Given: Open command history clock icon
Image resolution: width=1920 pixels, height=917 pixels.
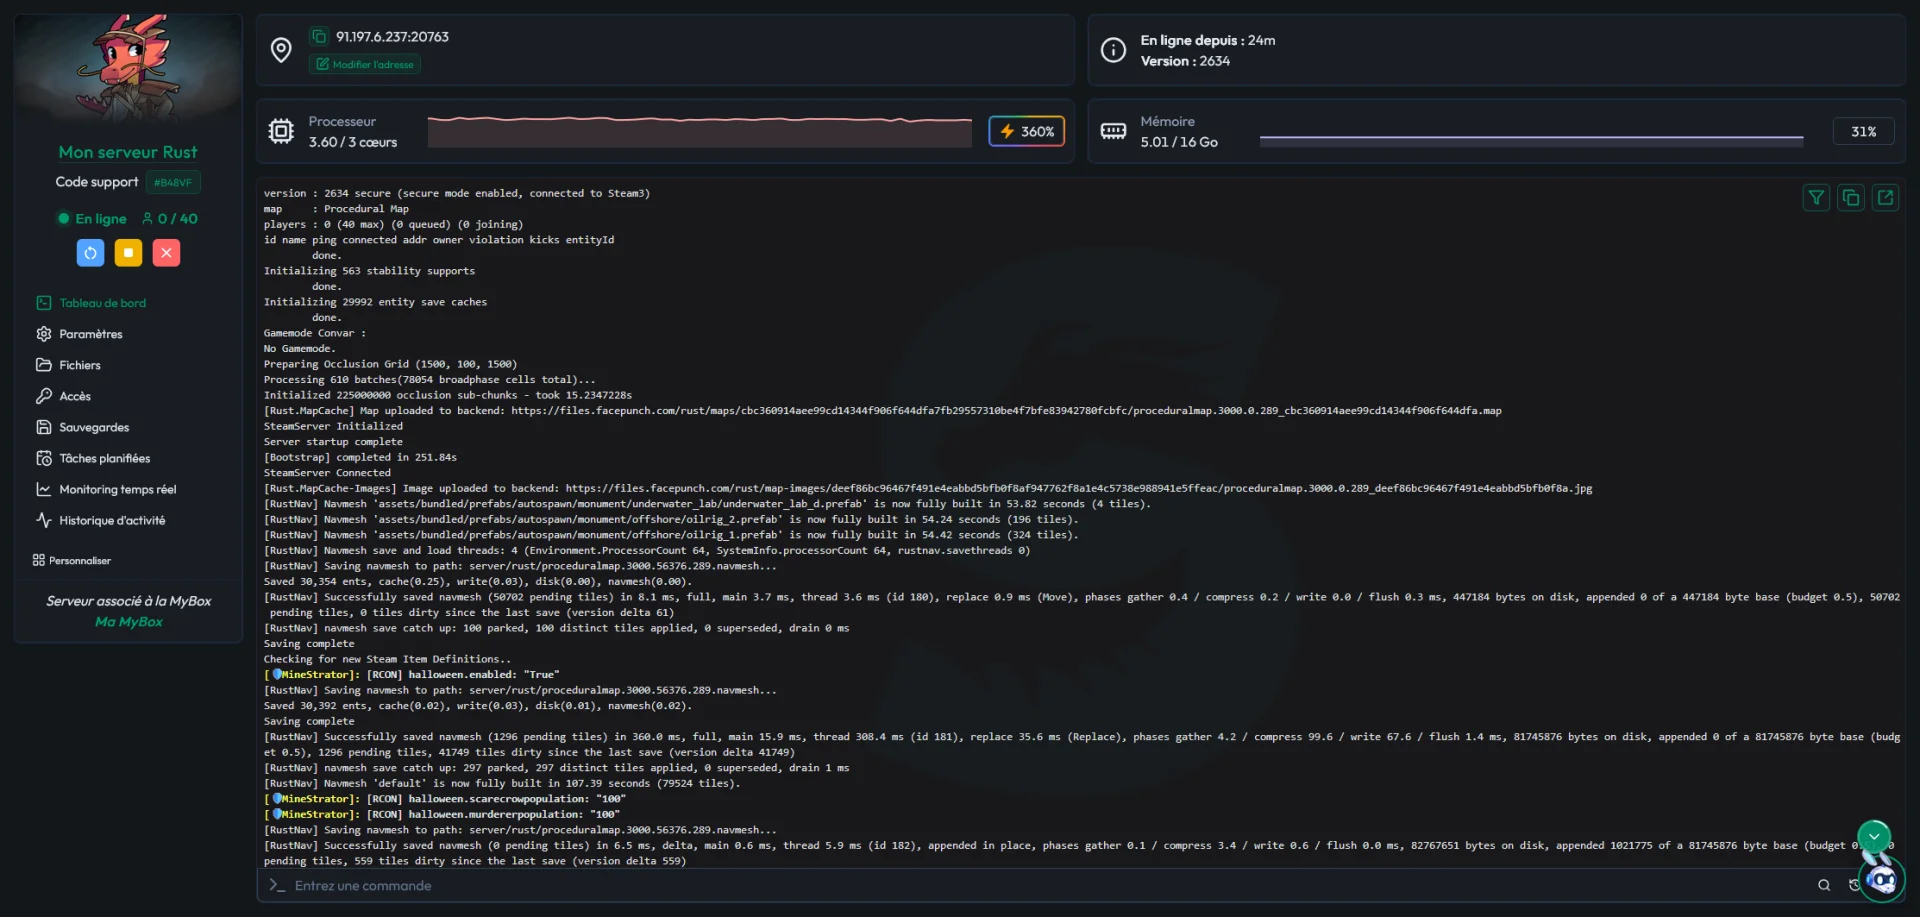Looking at the screenshot, I should tap(1854, 885).
